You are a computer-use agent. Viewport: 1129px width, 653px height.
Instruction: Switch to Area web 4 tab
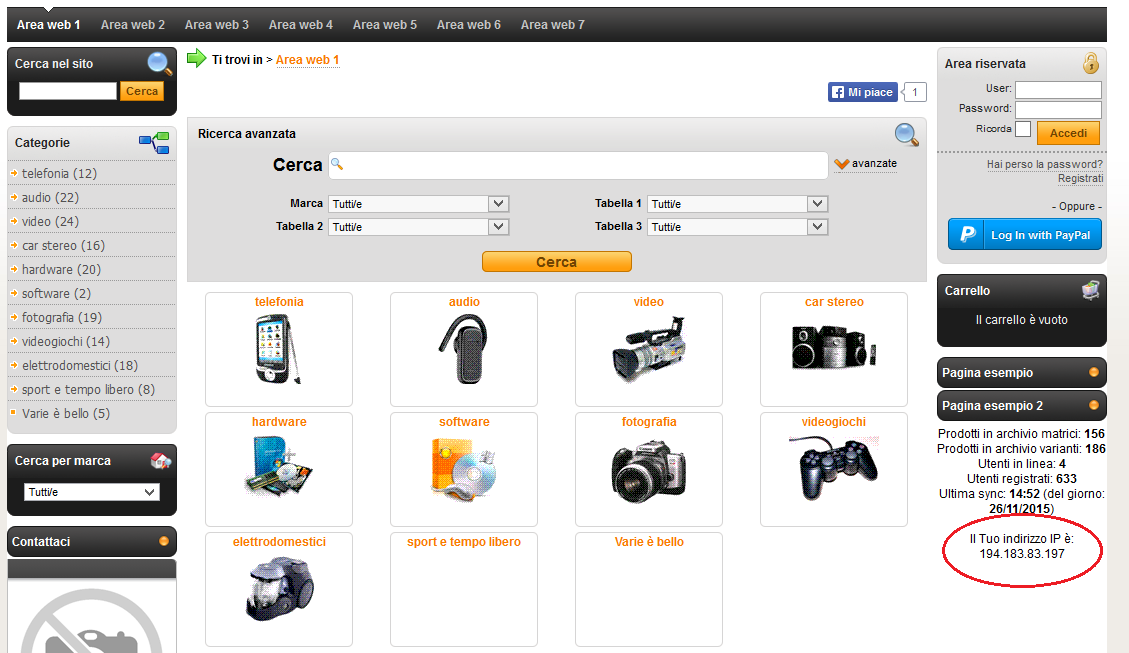301,24
